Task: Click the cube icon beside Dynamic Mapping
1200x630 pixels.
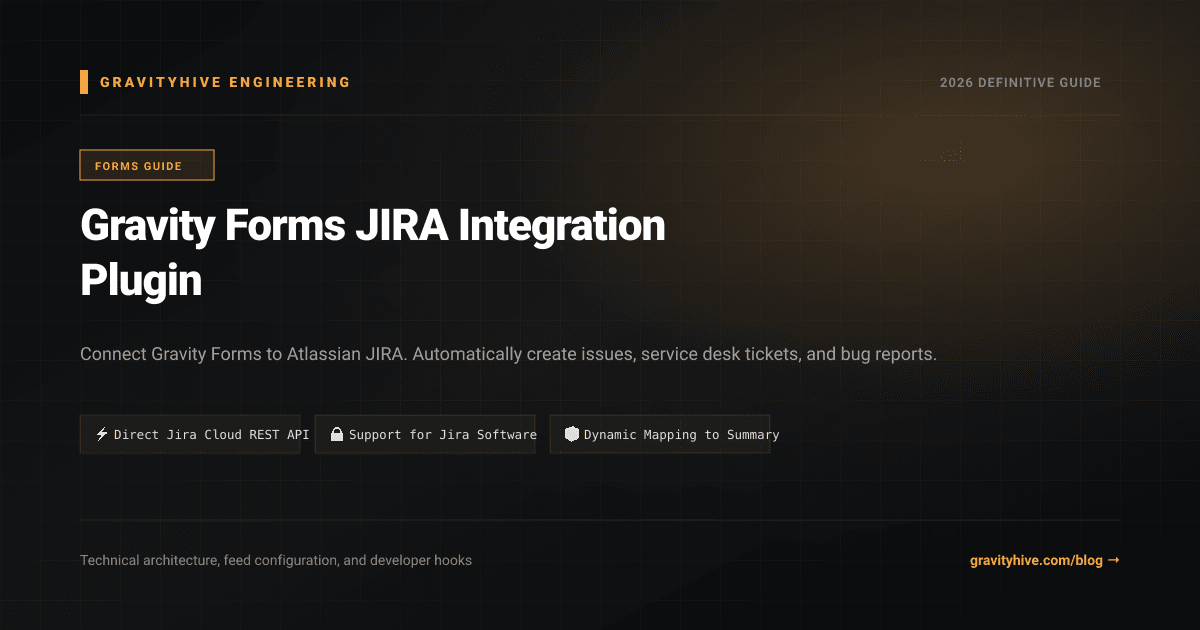Action: 572,435
